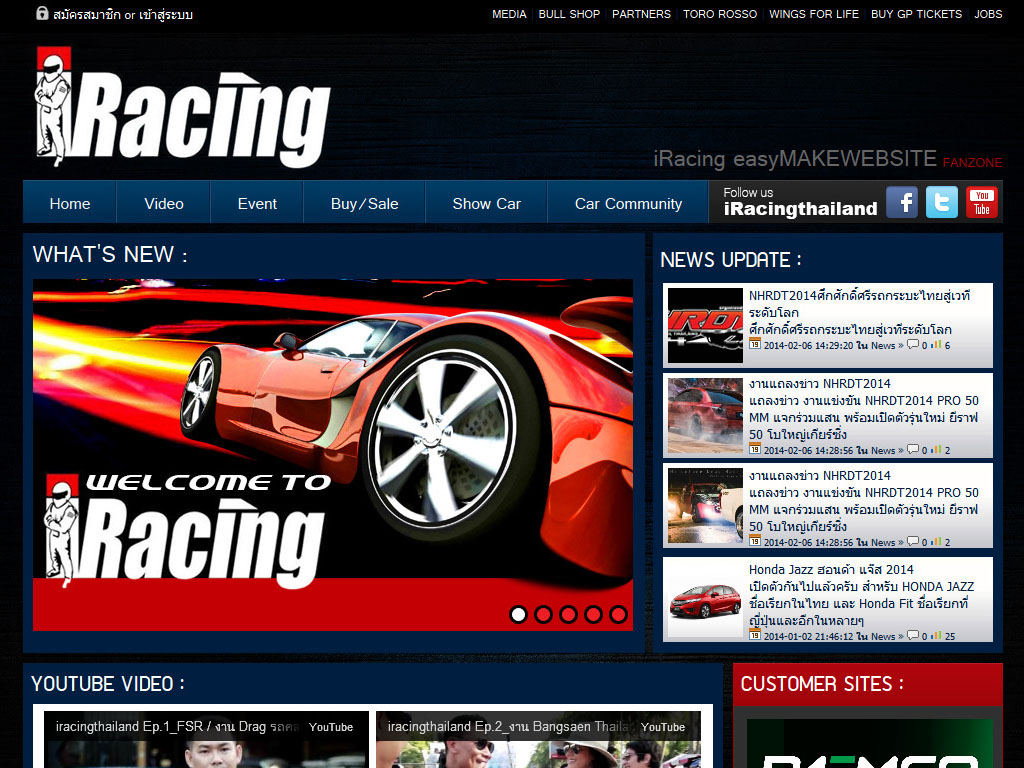1024x768 pixels.
Task: Click calendar icon on first NHRDT2014 news item
Action: (755, 344)
